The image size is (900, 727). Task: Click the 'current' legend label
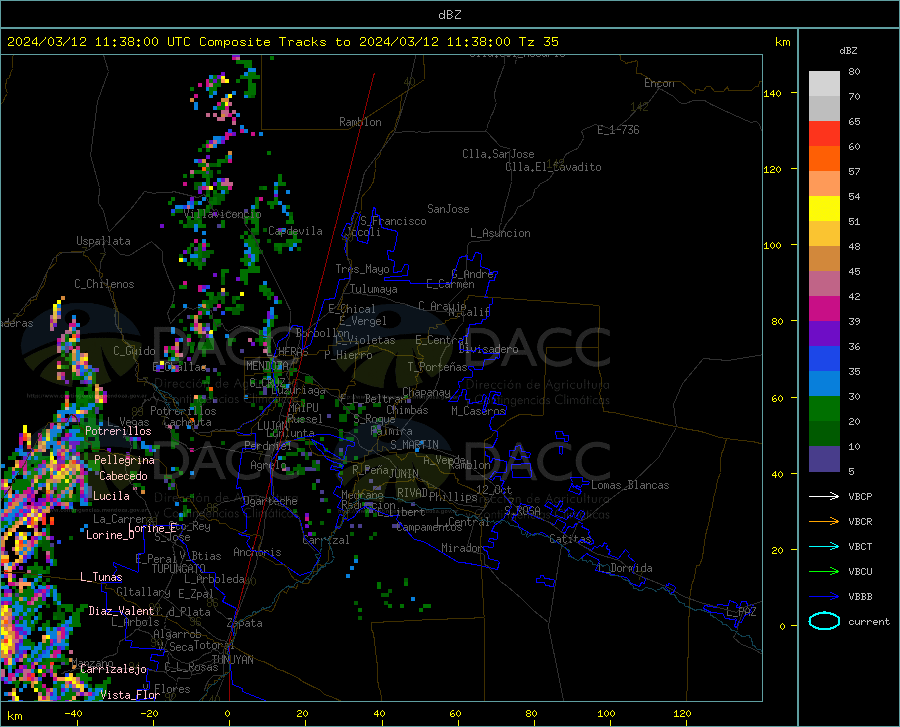869,622
